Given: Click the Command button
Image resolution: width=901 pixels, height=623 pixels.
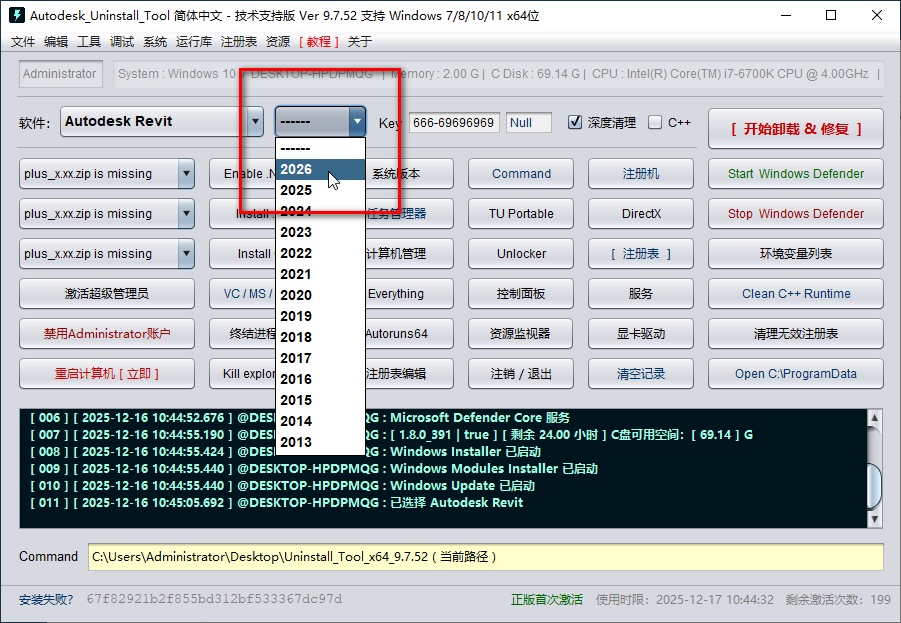Looking at the screenshot, I should (x=521, y=174).
